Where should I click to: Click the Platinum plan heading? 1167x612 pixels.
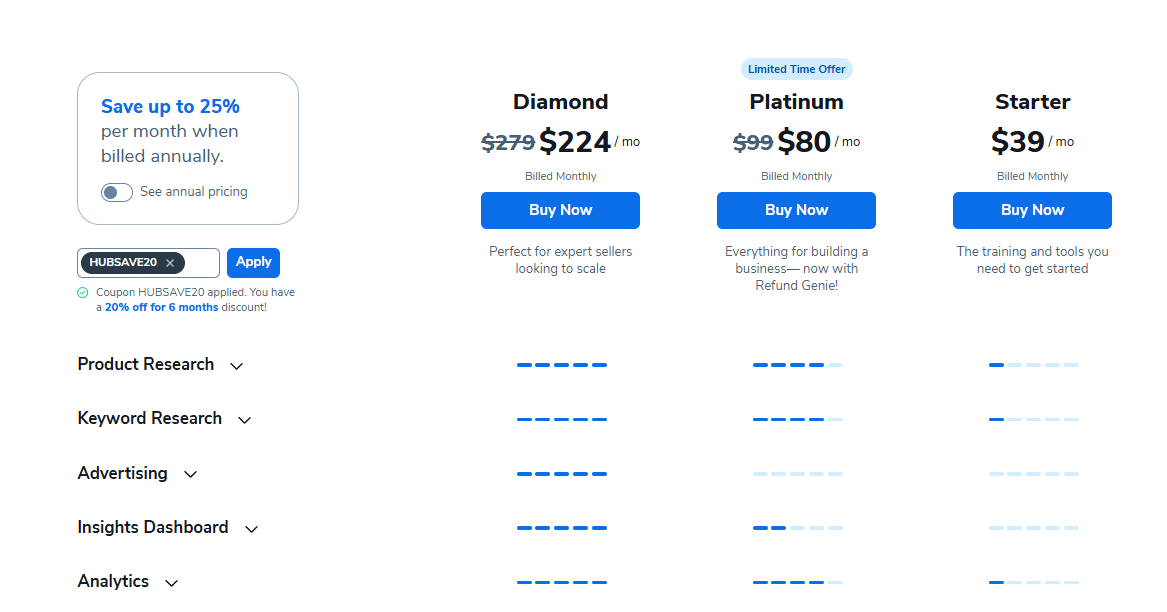(796, 102)
